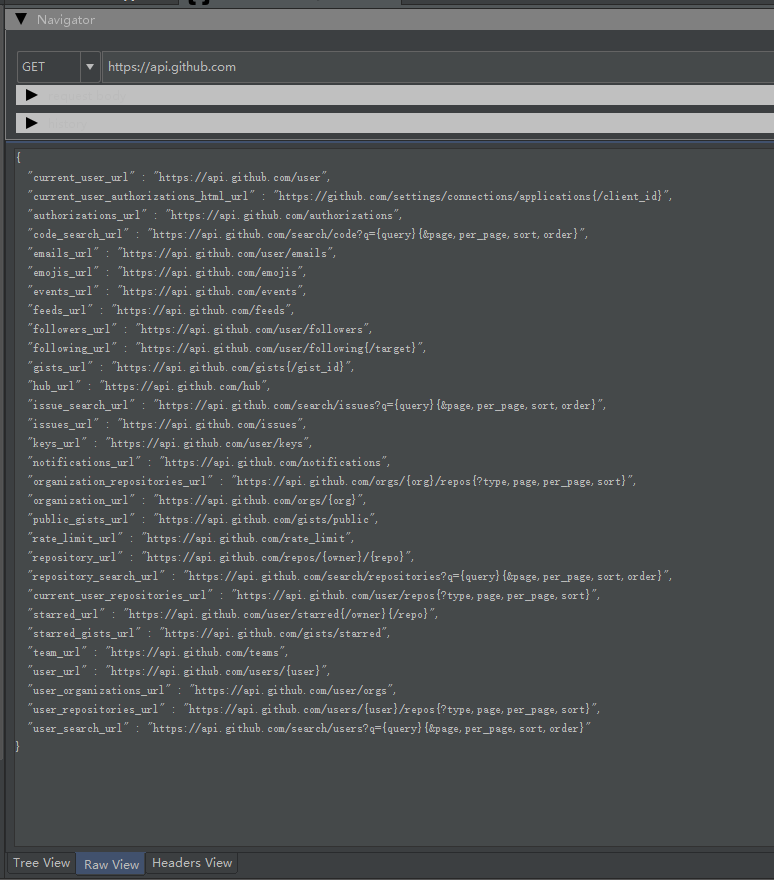
Task: Click the "user_repositories_url" line
Action: (314, 711)
